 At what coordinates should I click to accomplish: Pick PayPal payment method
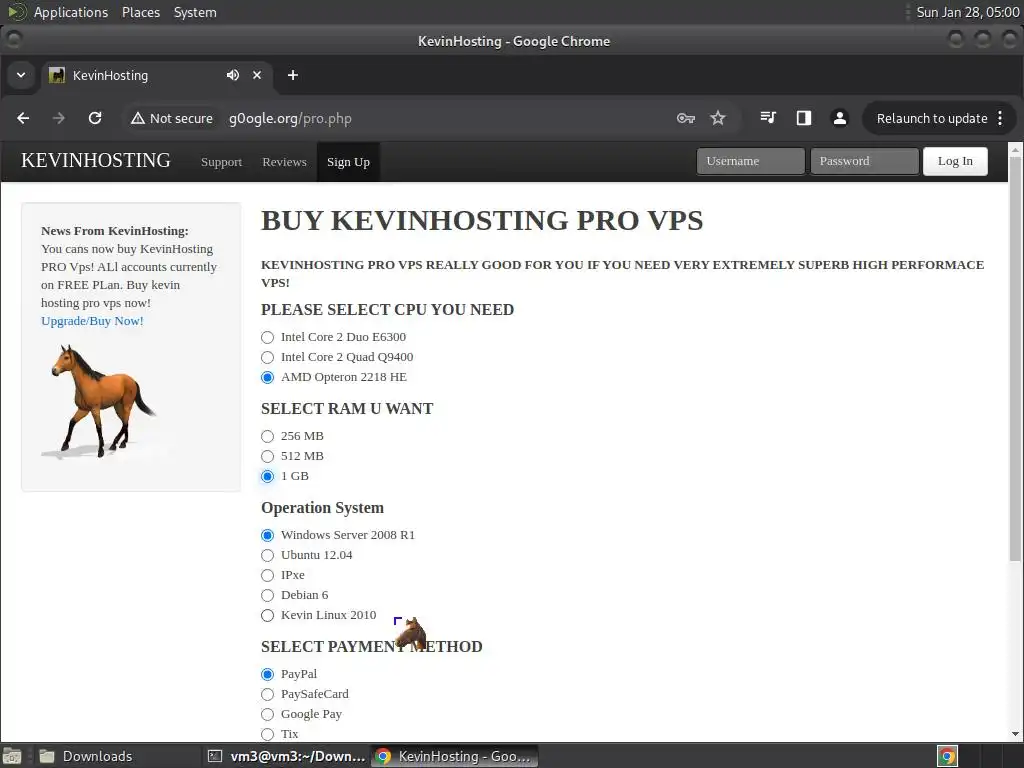pos(267,675)
